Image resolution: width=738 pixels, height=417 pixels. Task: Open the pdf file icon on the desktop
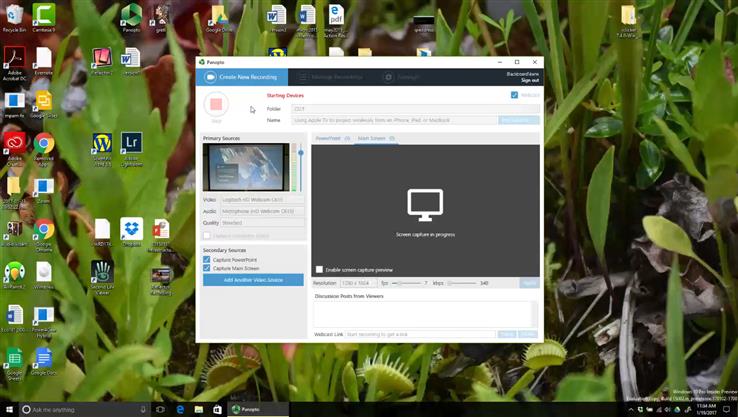click(x=335, y=21)
